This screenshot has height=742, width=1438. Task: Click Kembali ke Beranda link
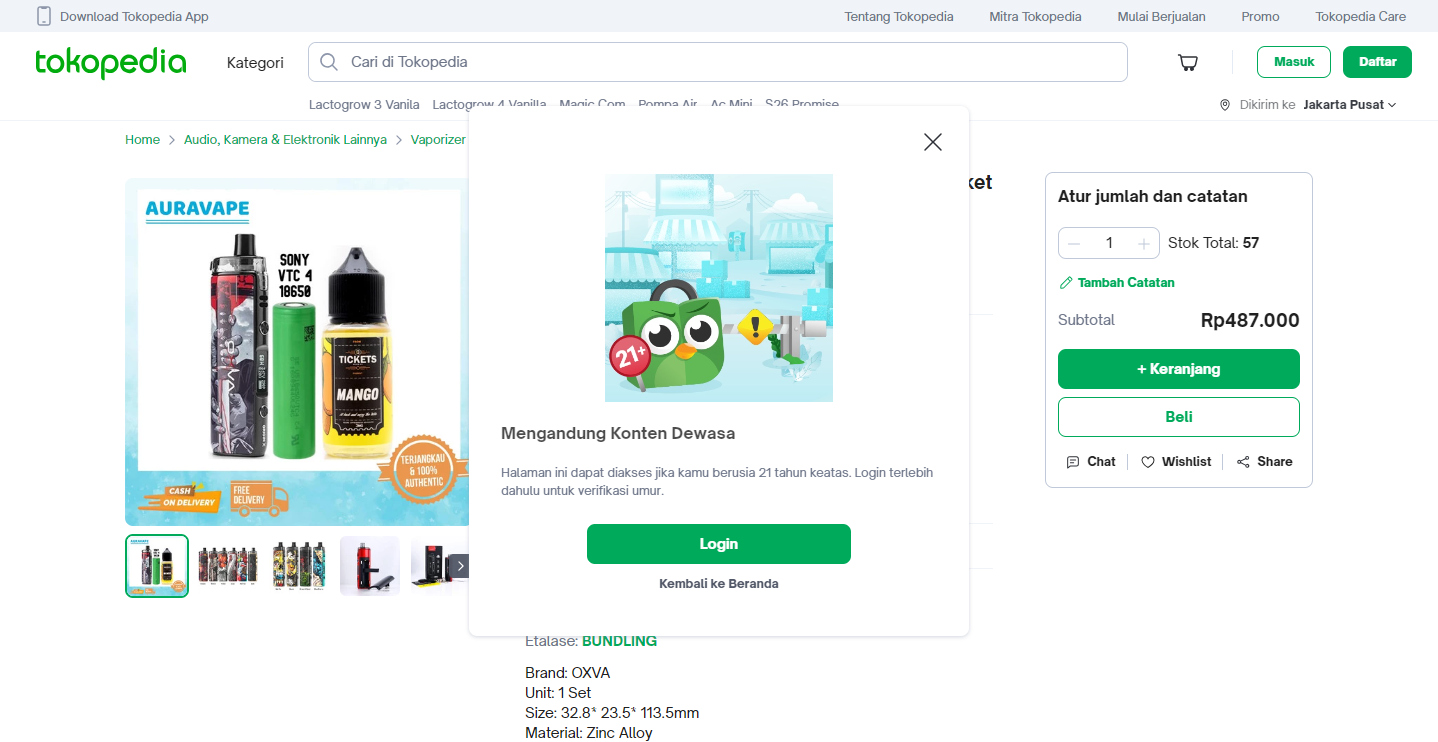[x=718, y=583]
